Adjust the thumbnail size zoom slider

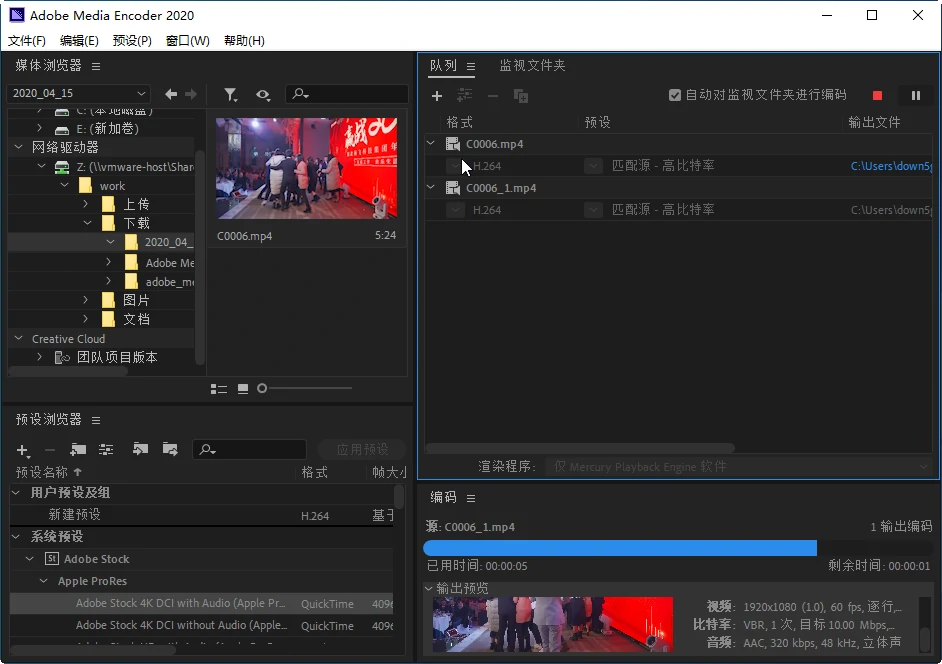point(263,388)
